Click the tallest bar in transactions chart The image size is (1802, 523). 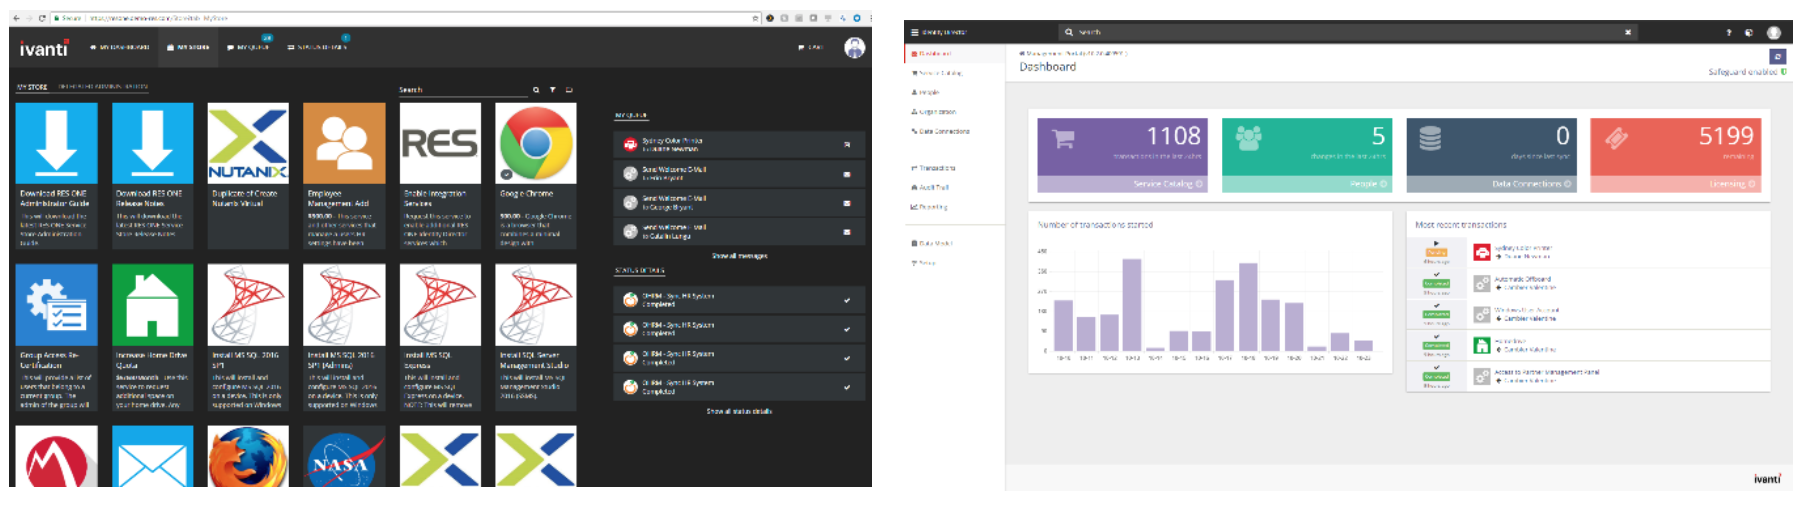tap(1132, 305)
